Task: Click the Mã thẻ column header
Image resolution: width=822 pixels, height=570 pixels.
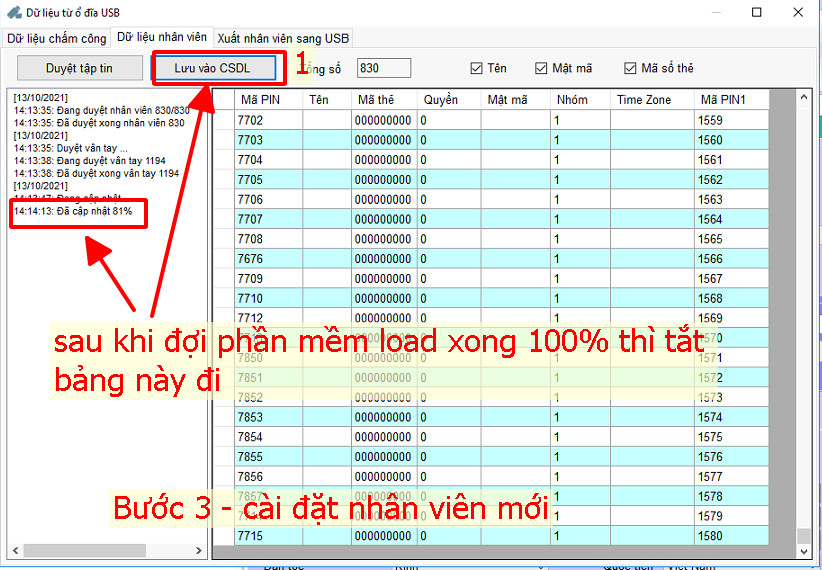Action: click(x=384, y=100)
